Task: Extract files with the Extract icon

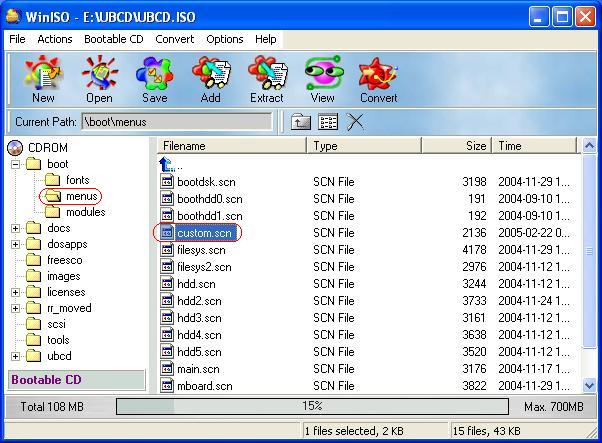Action: [x=266, y=79]
